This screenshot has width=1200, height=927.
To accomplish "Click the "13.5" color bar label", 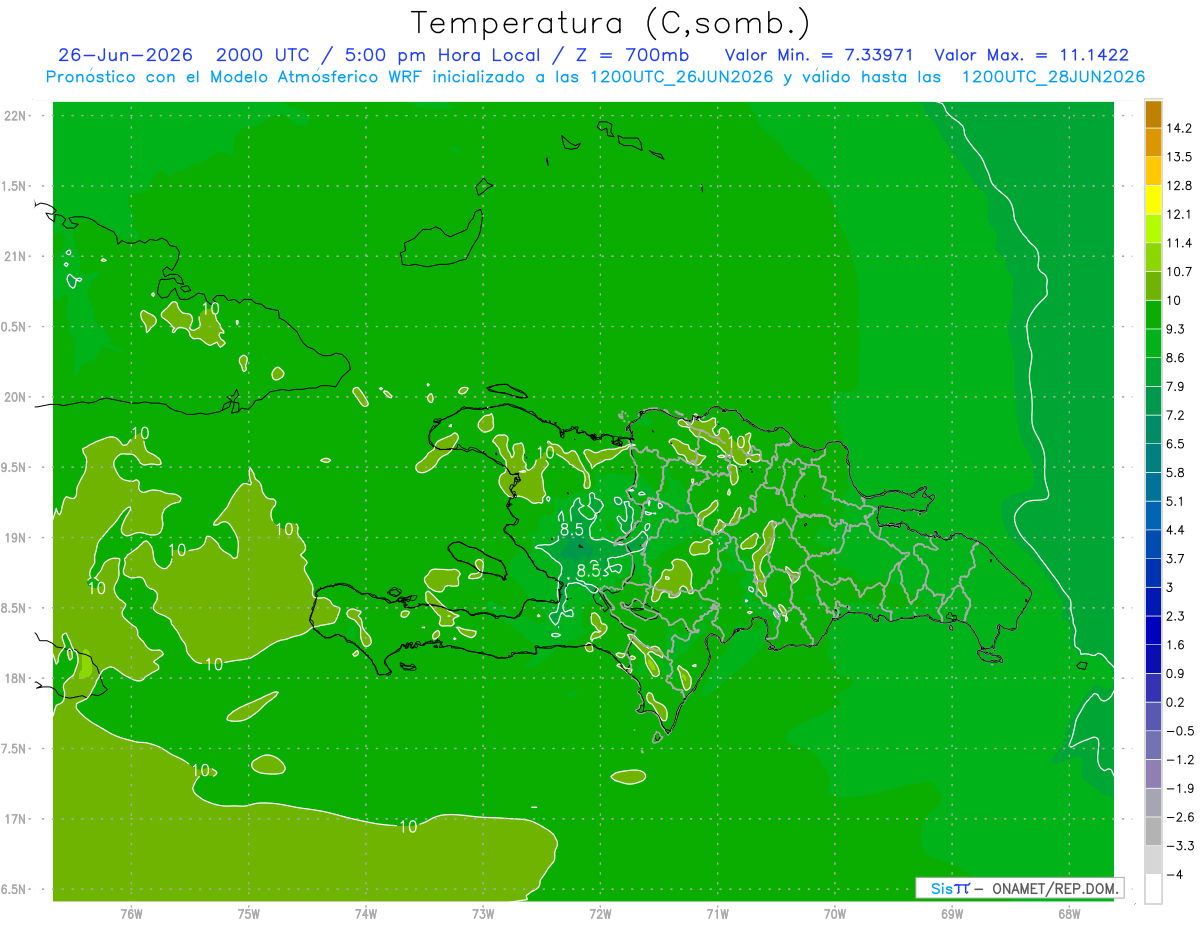I will pos(1179,157).
